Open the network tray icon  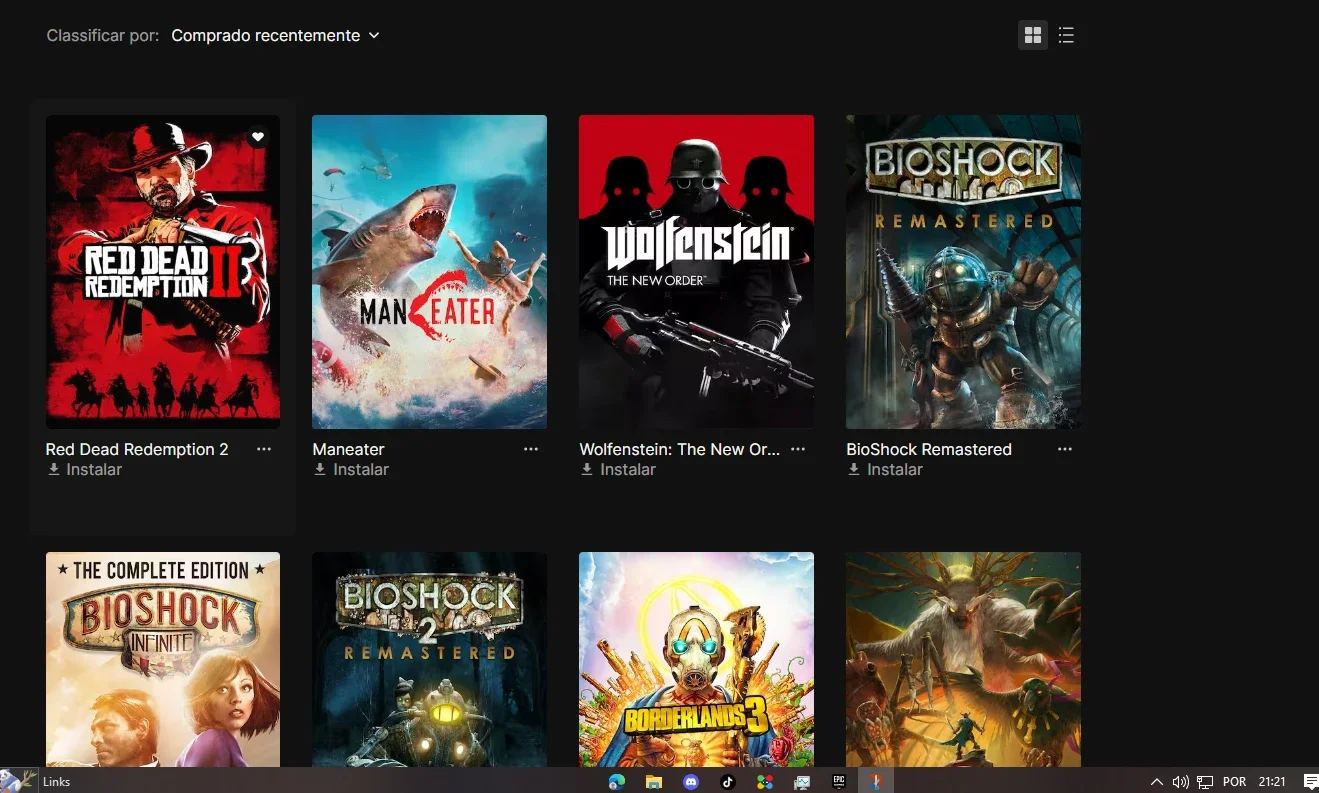tap(1205, 782)
